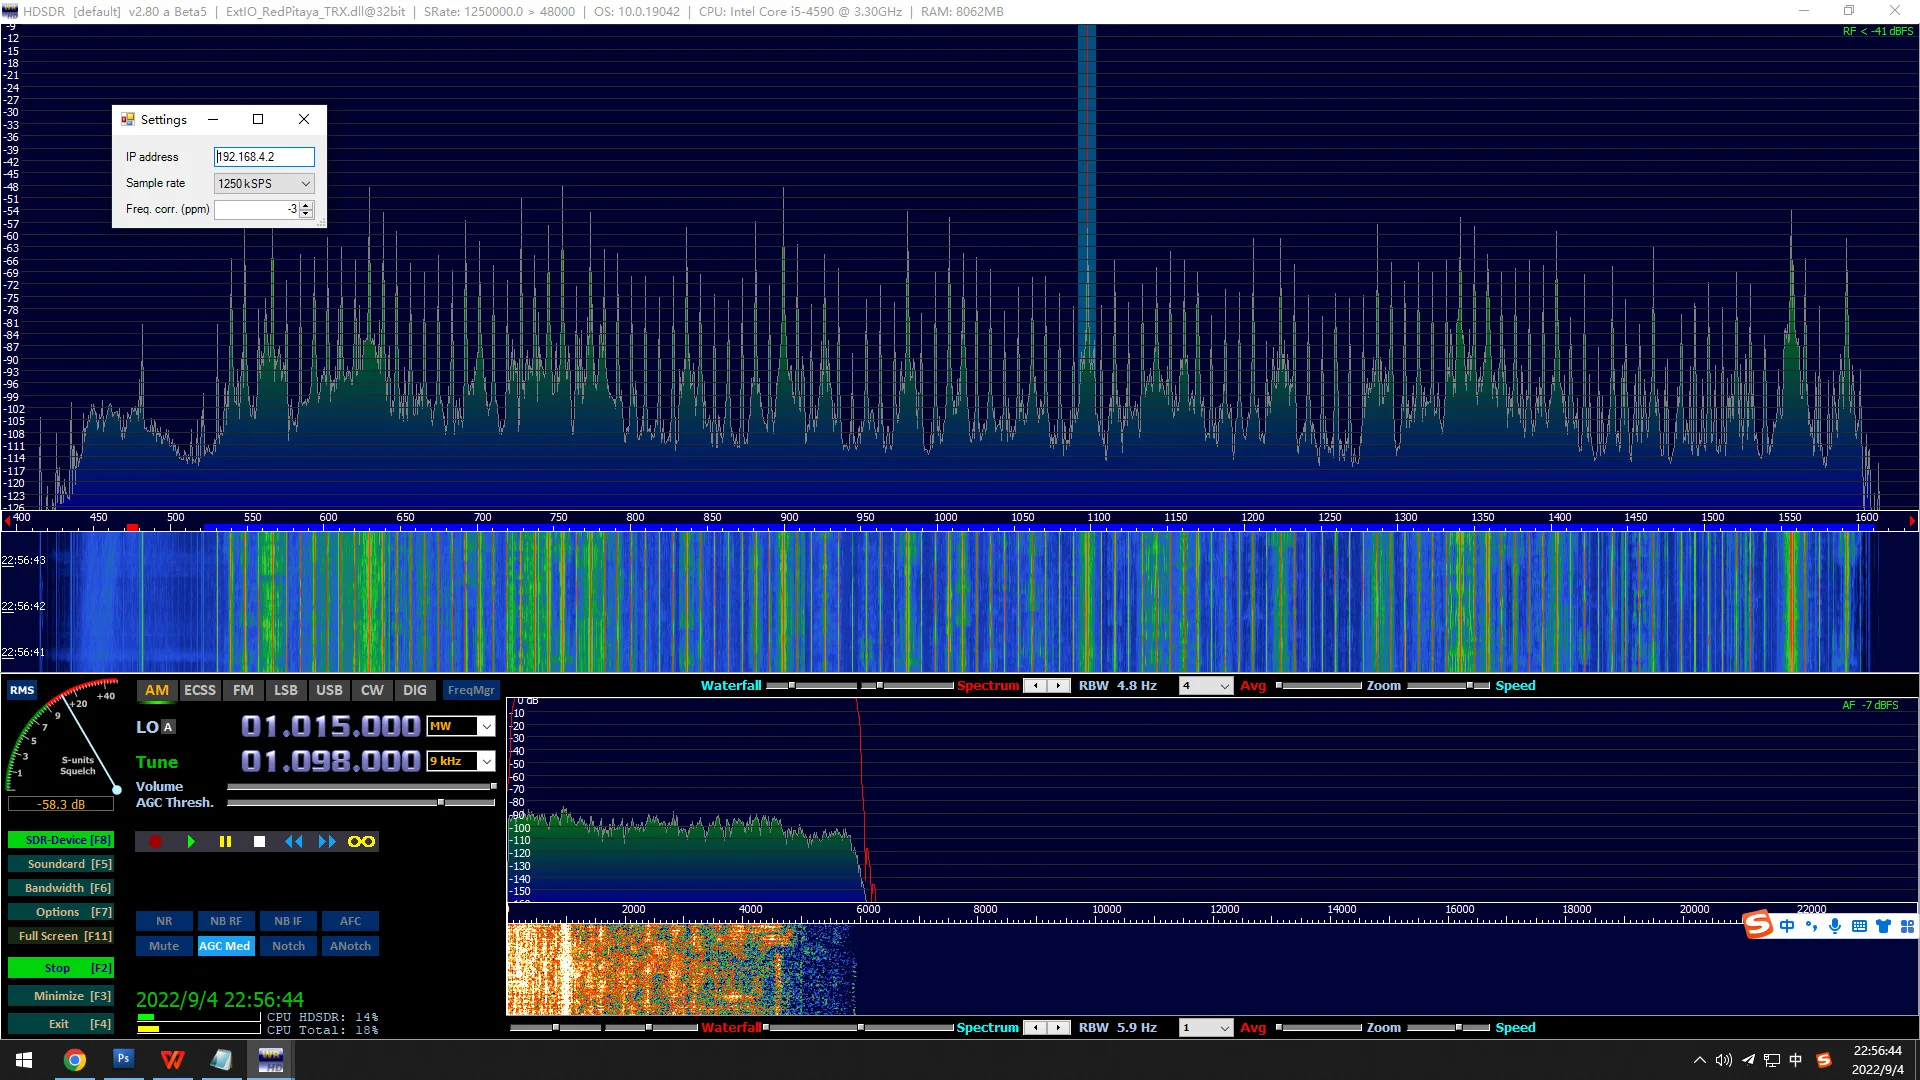1920x1080 pixels.
Task: Toggle the Mute button
Action: pos(164,946)
